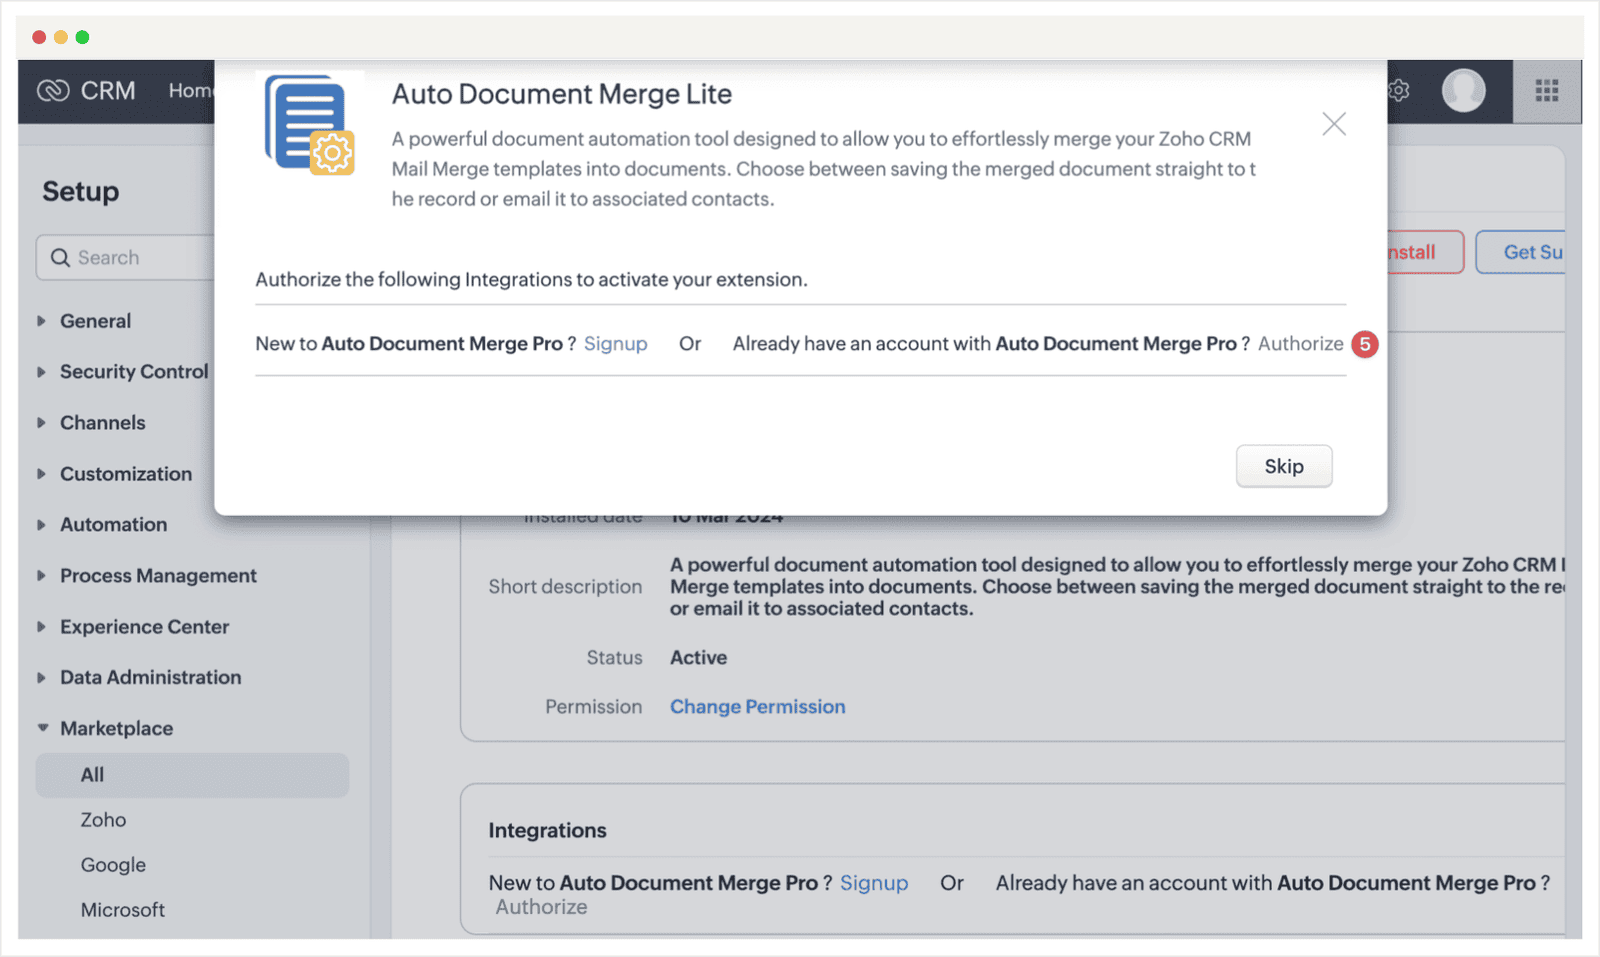
Task: Expand the General section arrow
Action: point(41,321)
